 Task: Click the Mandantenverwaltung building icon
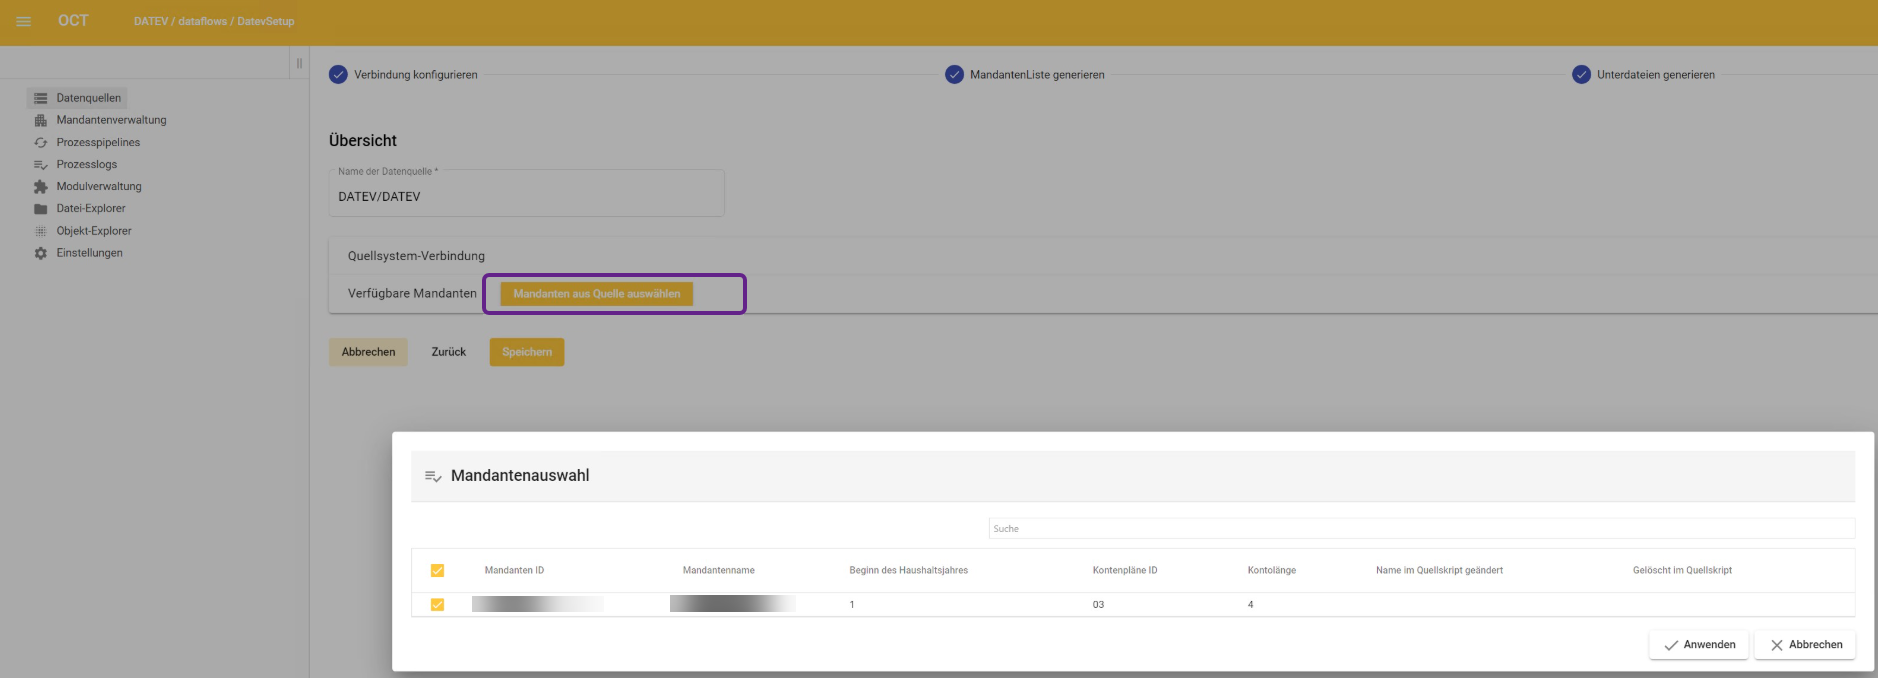(41, 120)
